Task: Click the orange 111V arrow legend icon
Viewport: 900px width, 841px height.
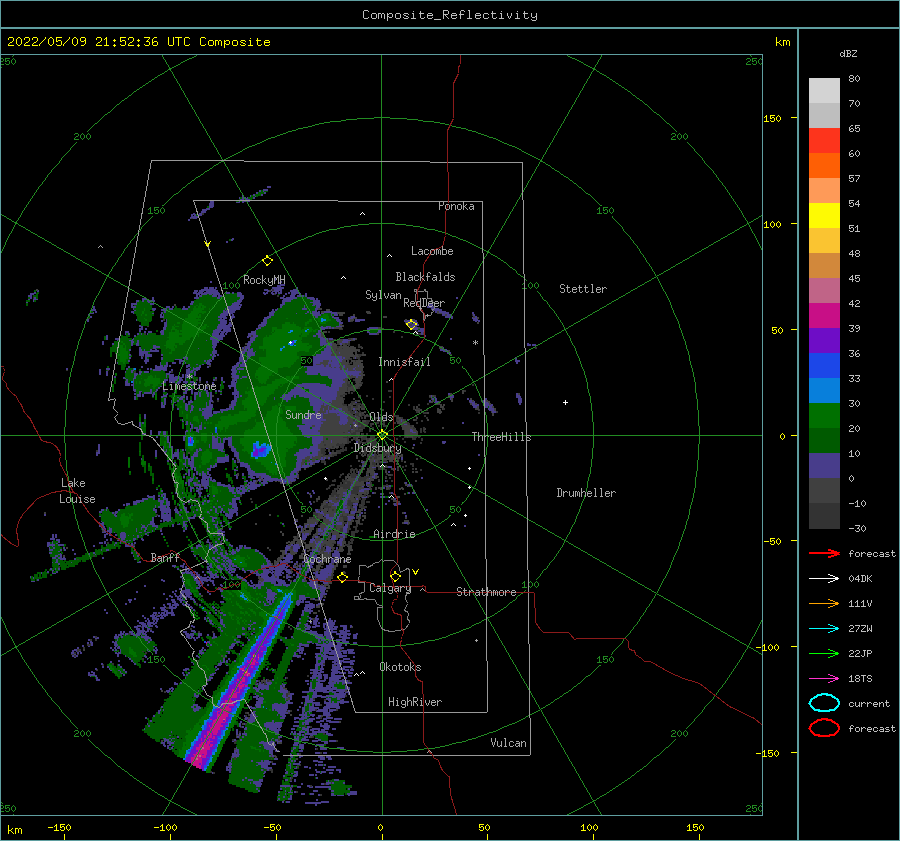Action: [824, 603]
